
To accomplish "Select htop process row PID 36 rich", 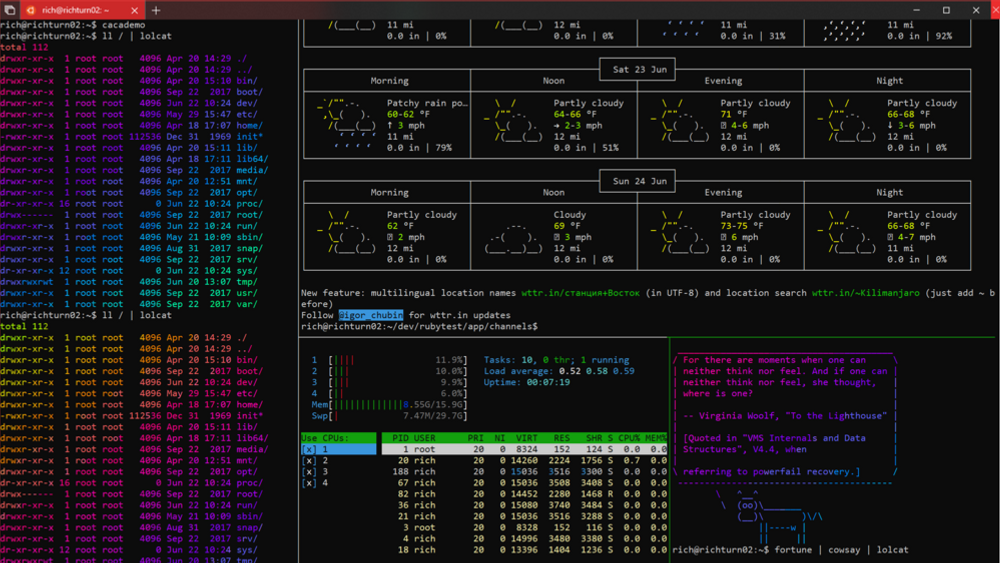I will click(524, 505).
